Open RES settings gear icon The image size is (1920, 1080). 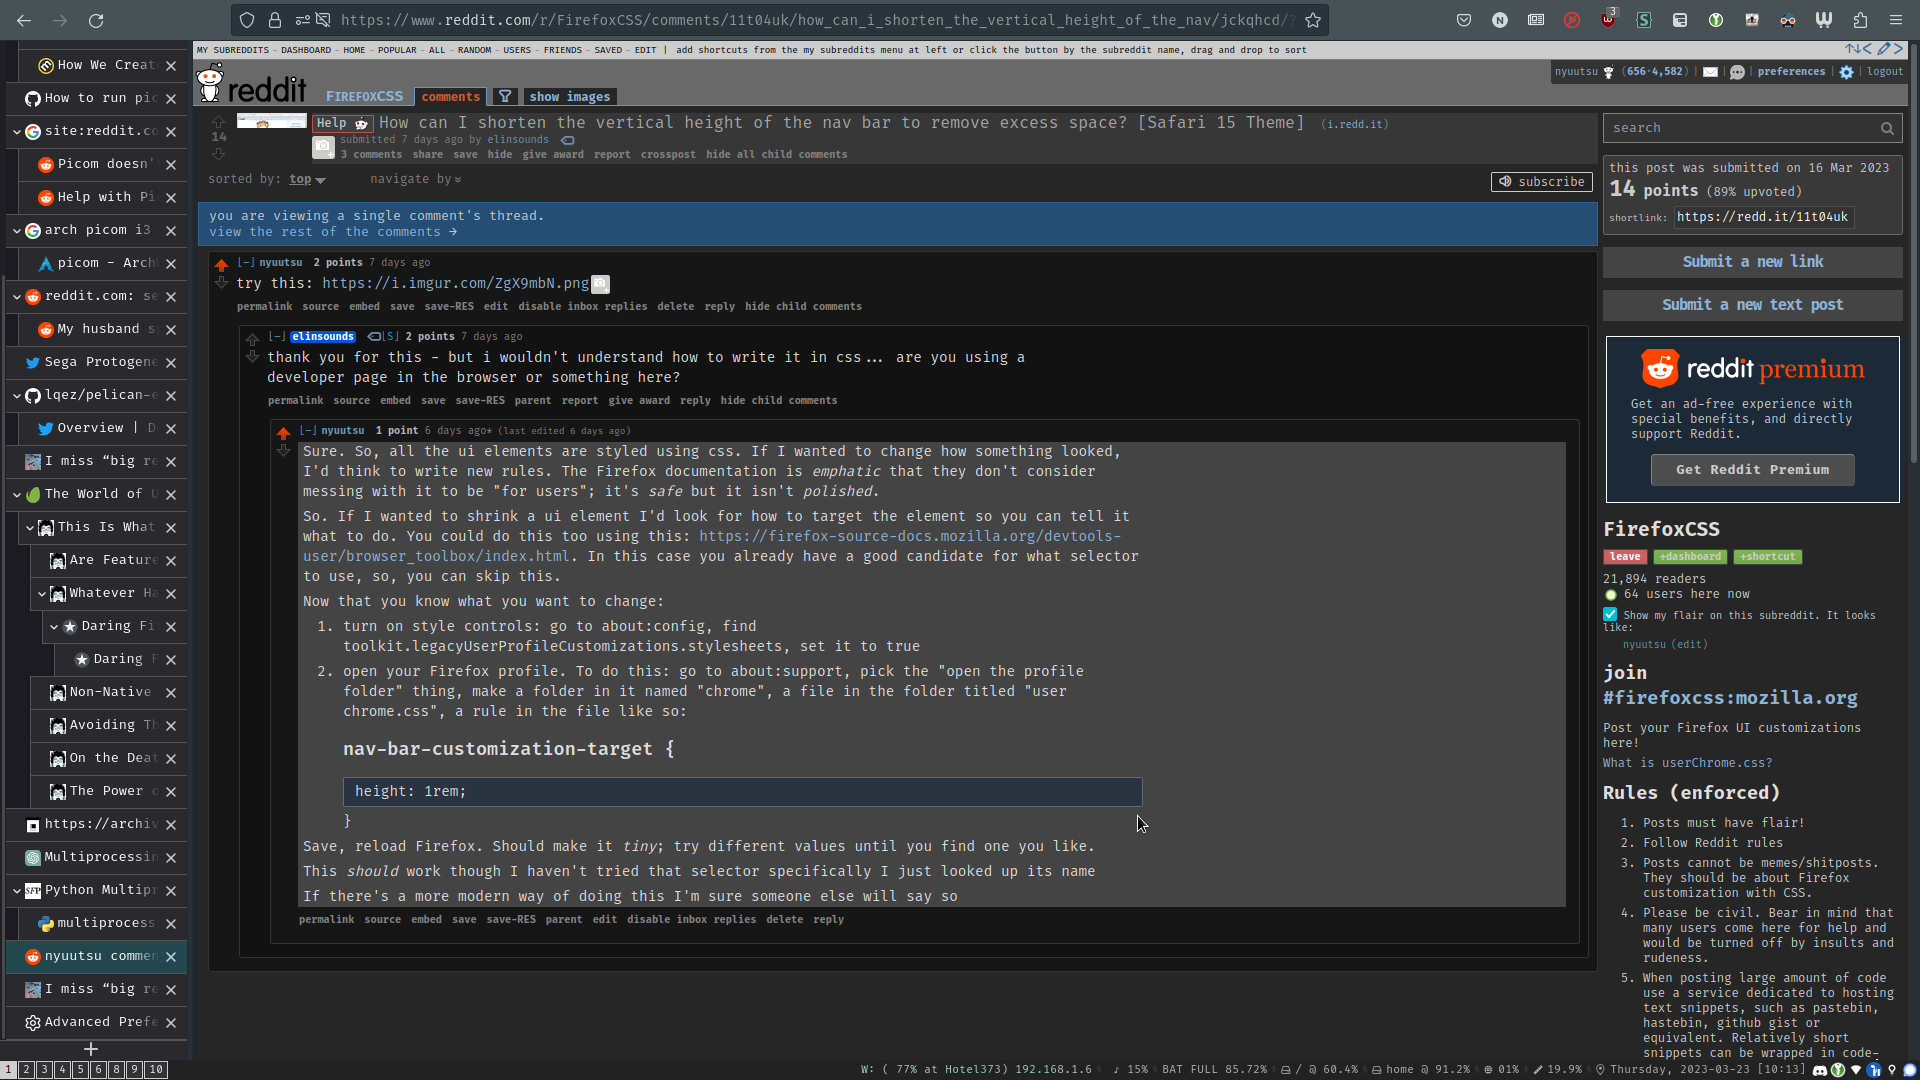1846,72
